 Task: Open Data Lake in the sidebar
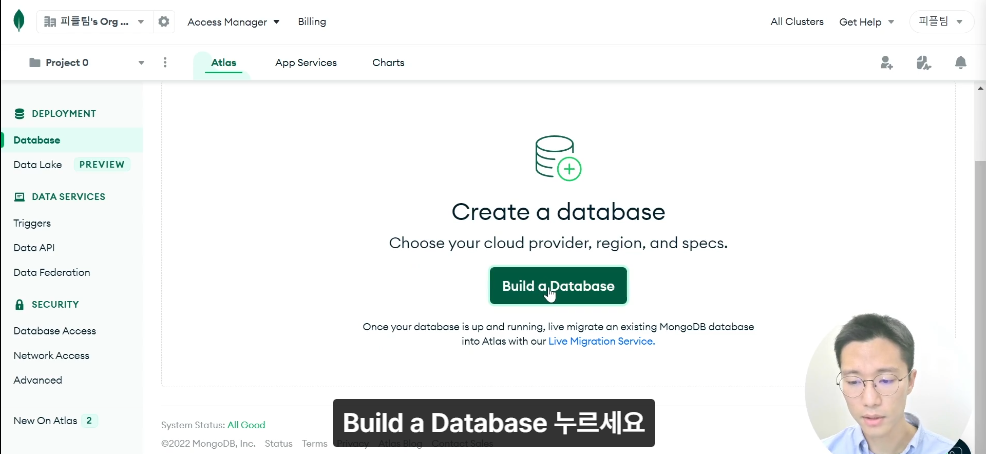tap(38, 165)
